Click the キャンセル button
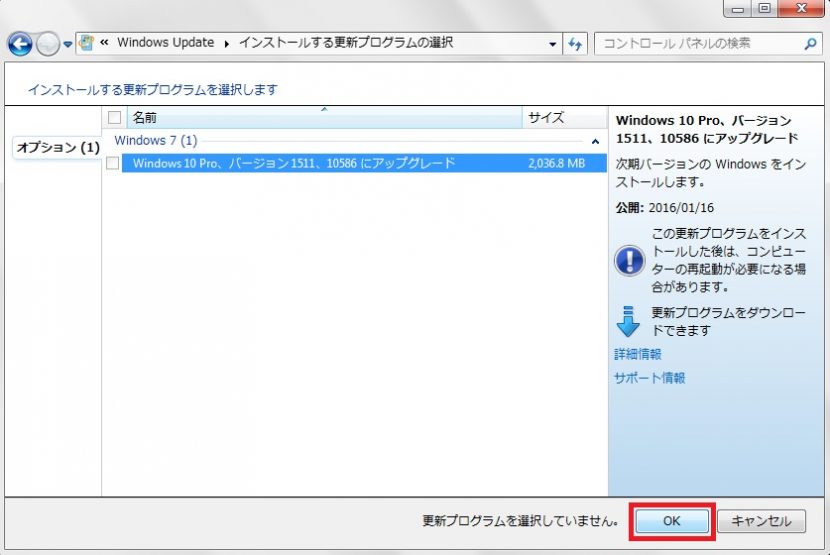 [x=761, y=521]
